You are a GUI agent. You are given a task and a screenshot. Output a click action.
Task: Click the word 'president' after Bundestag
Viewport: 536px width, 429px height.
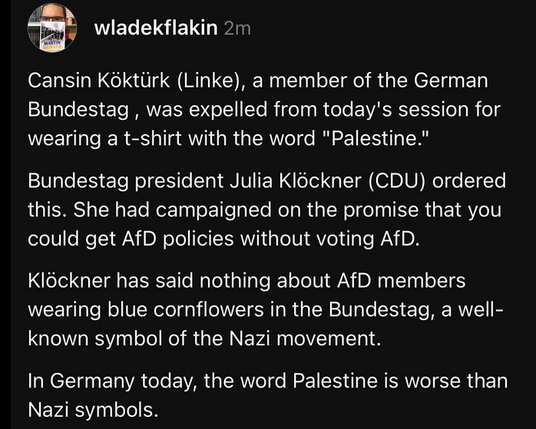[179, 181]
